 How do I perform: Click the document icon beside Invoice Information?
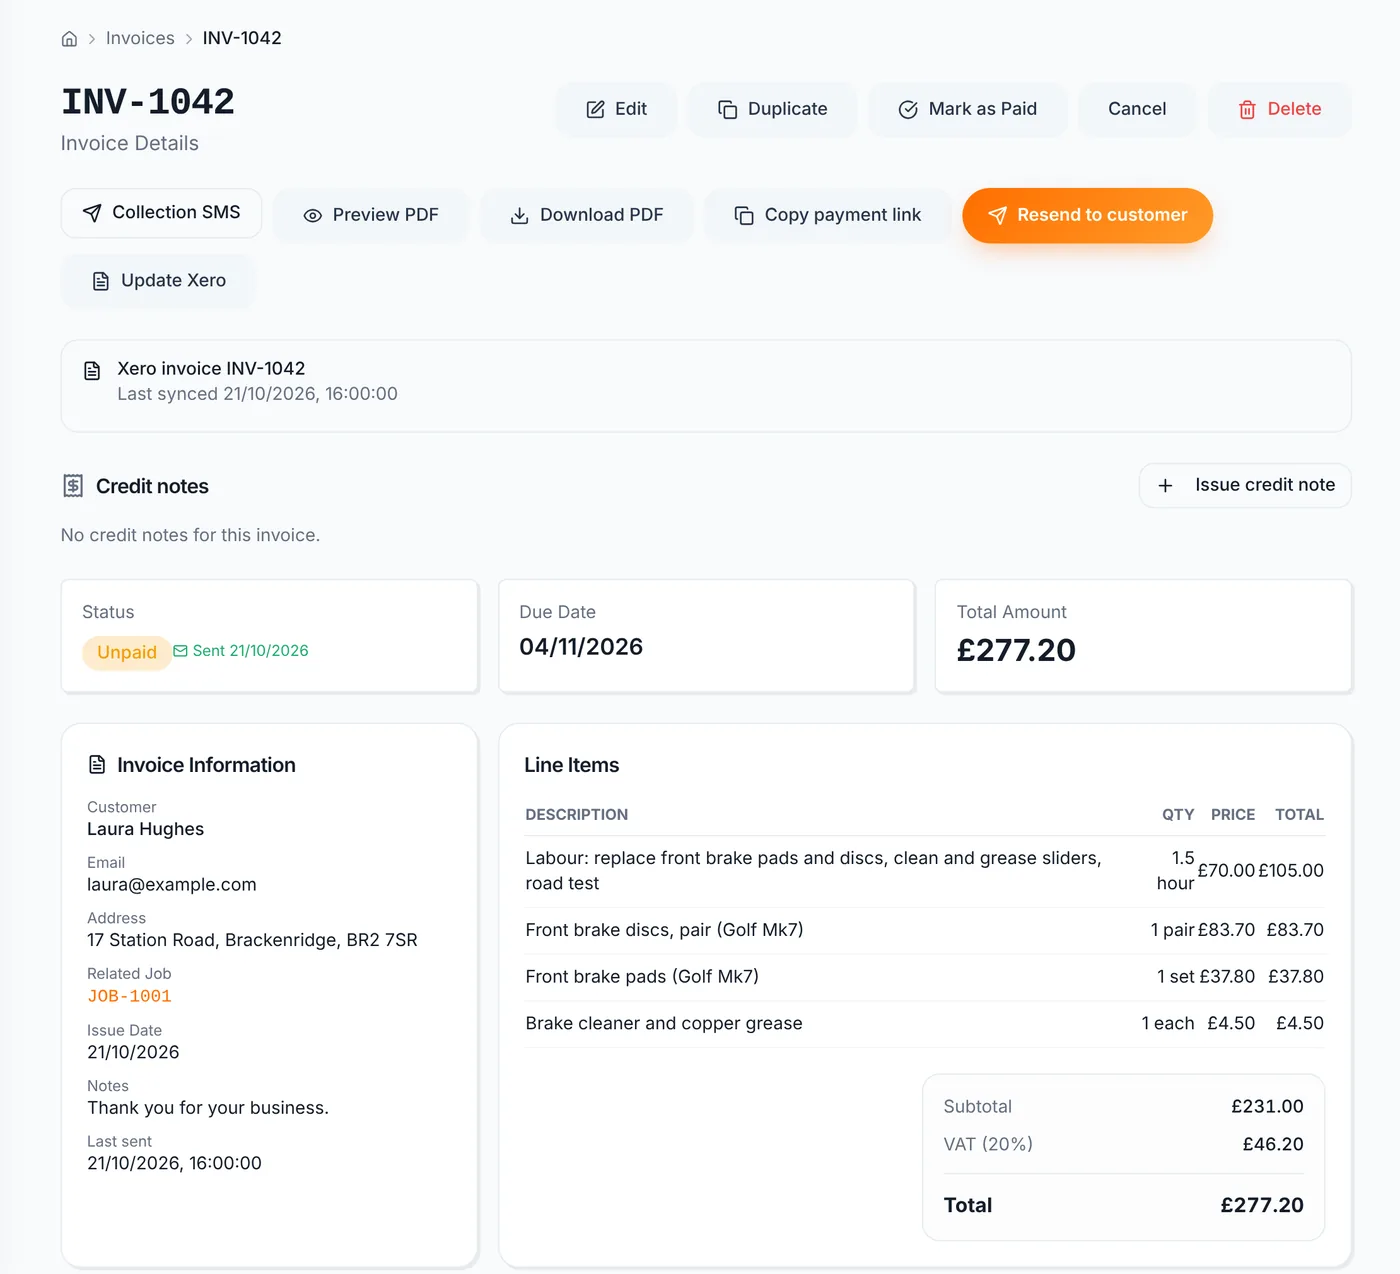tap(97, 765)
